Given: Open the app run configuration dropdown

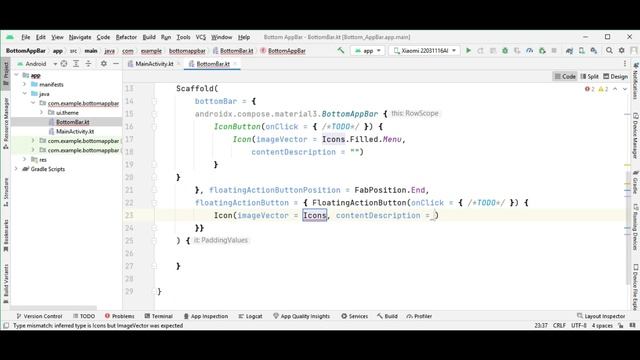Looking at the screenshot, I should point(367,51).
